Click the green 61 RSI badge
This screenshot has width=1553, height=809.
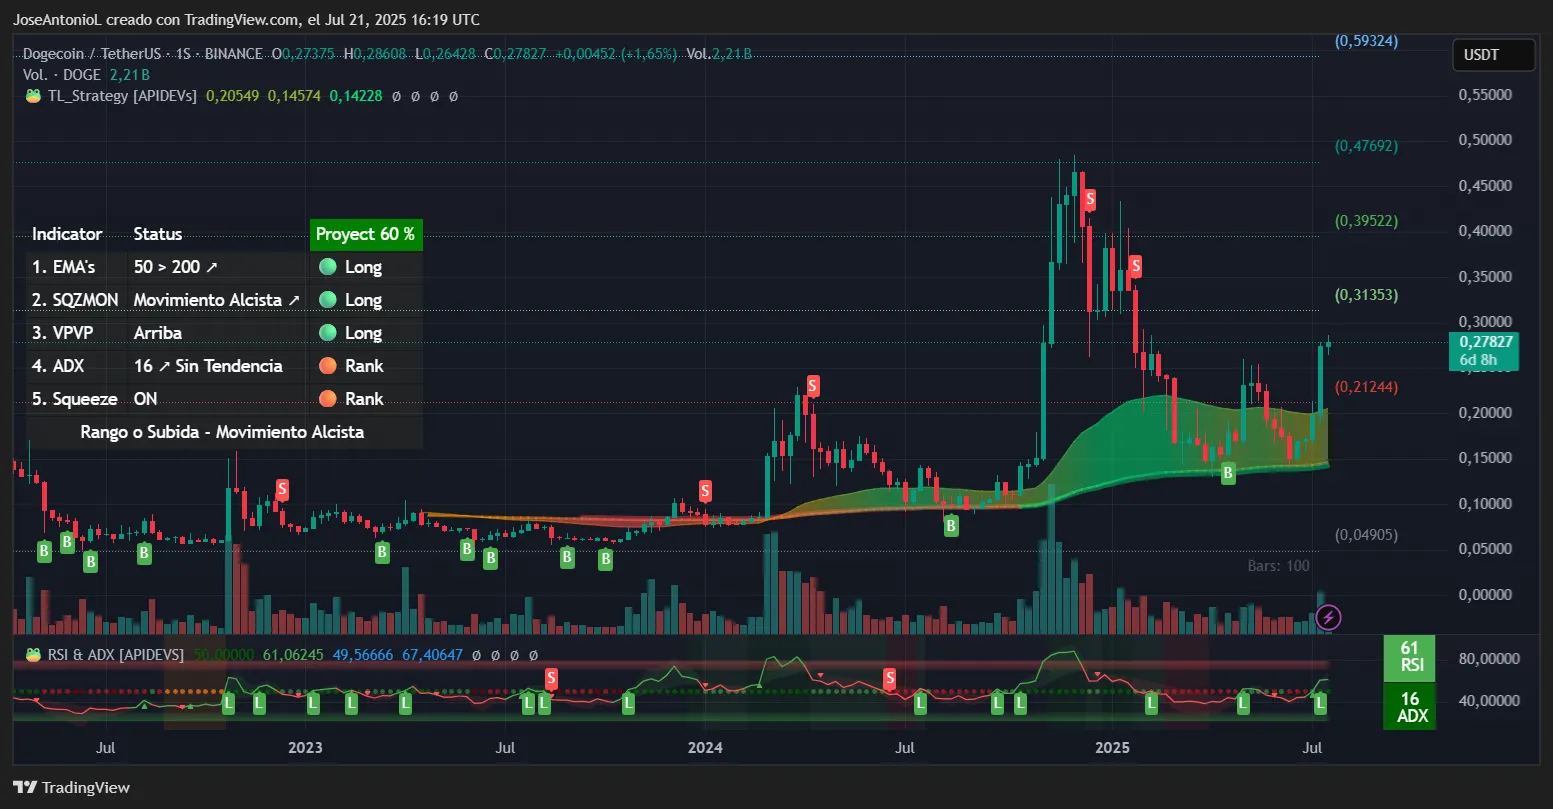1409,657
